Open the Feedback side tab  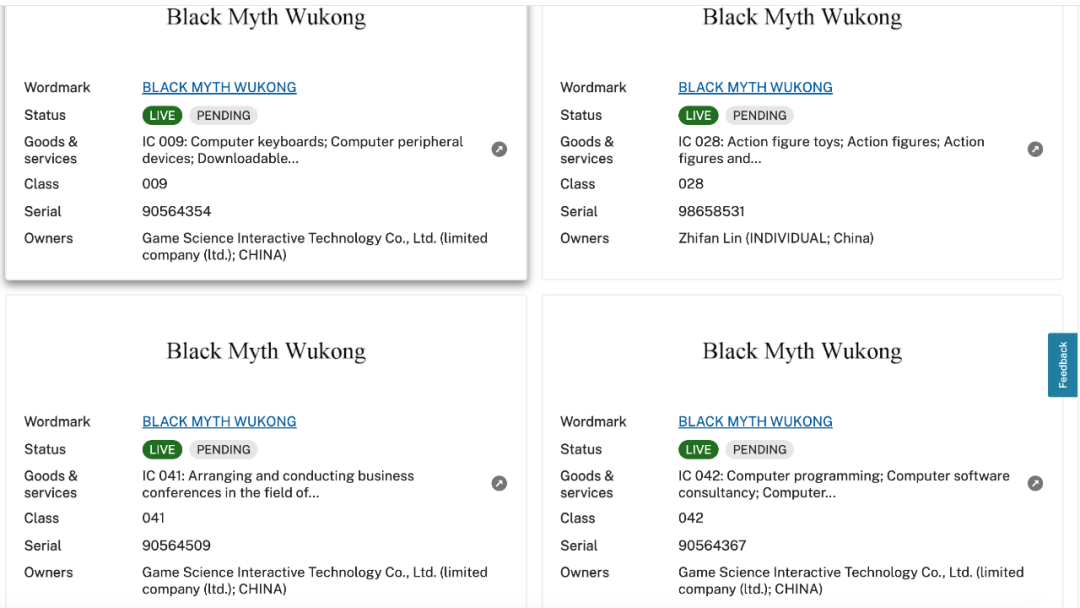pos(1062,365)
